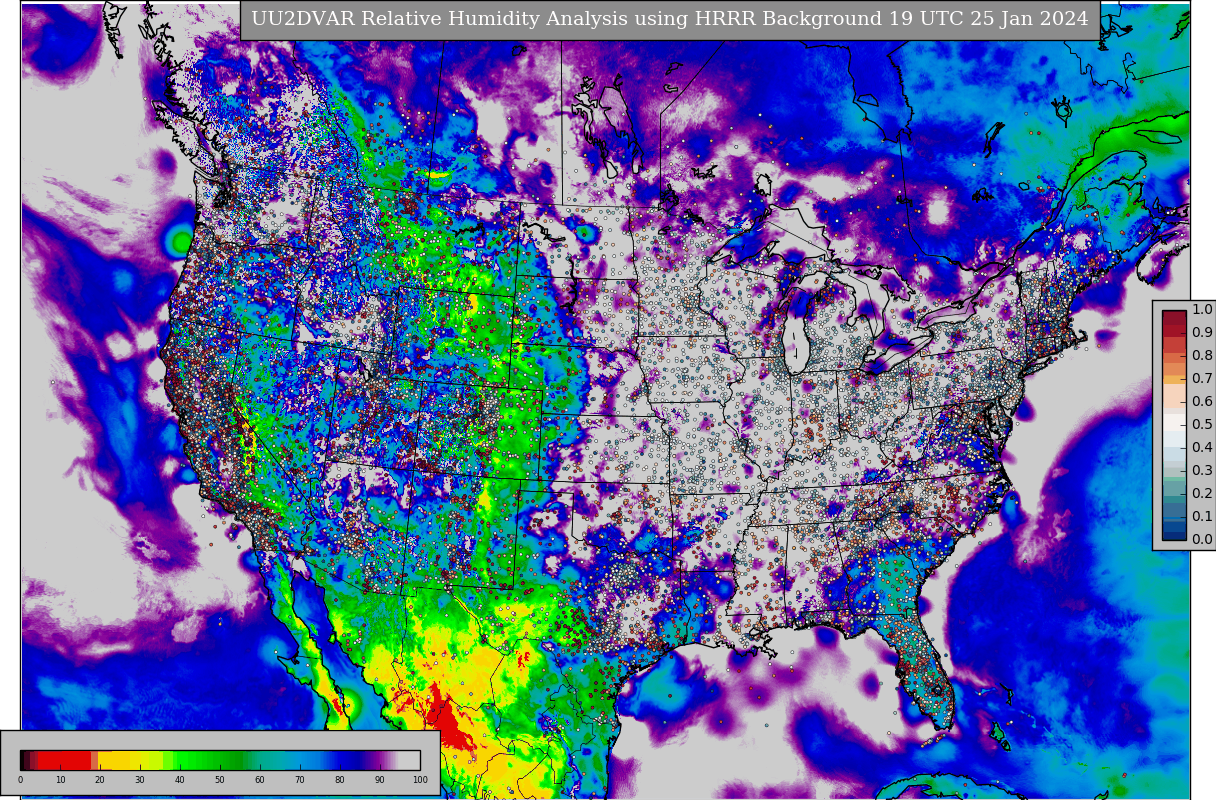Click the 50 tick label on humidity colorbar
This screenshot has width=1216, height=800.
[220, 780]
